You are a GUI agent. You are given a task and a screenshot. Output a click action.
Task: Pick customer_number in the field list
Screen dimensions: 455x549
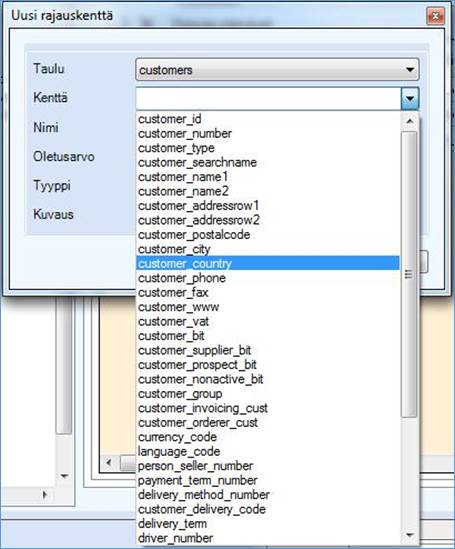click(268, 133)
